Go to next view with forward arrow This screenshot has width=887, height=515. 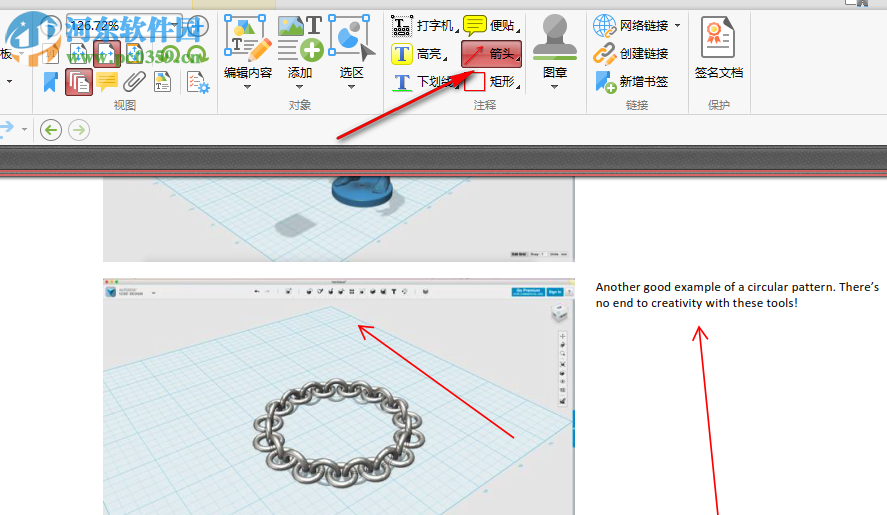tap(79, 130)
